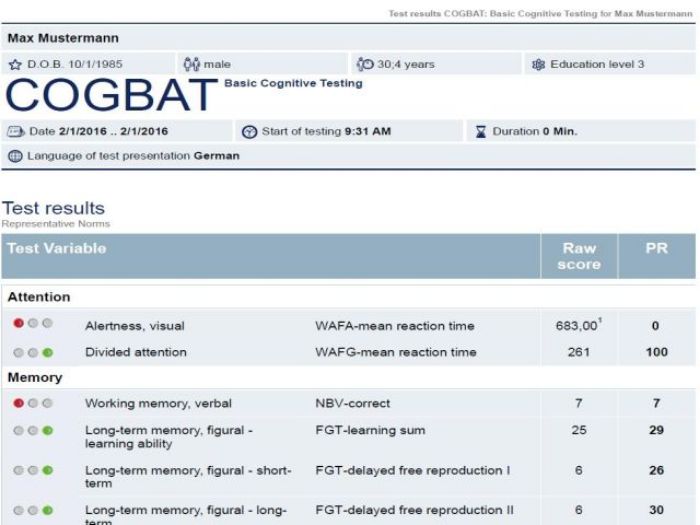The height and width of the screenshot is (525, 700).
Task: Click the NBV-correct variable
Action: pyautogui.click(x=353, y=403)
